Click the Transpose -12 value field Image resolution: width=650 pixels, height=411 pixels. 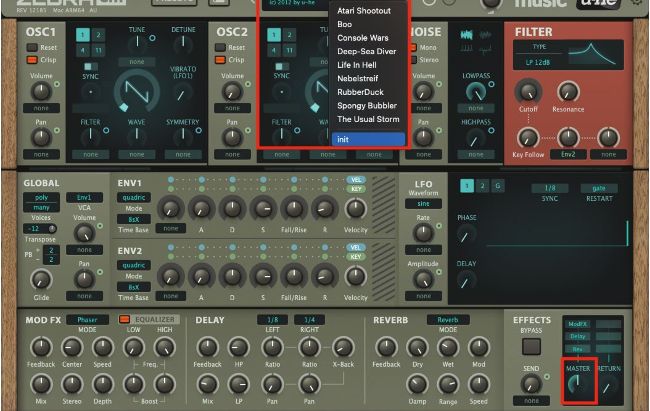point(40,229)
